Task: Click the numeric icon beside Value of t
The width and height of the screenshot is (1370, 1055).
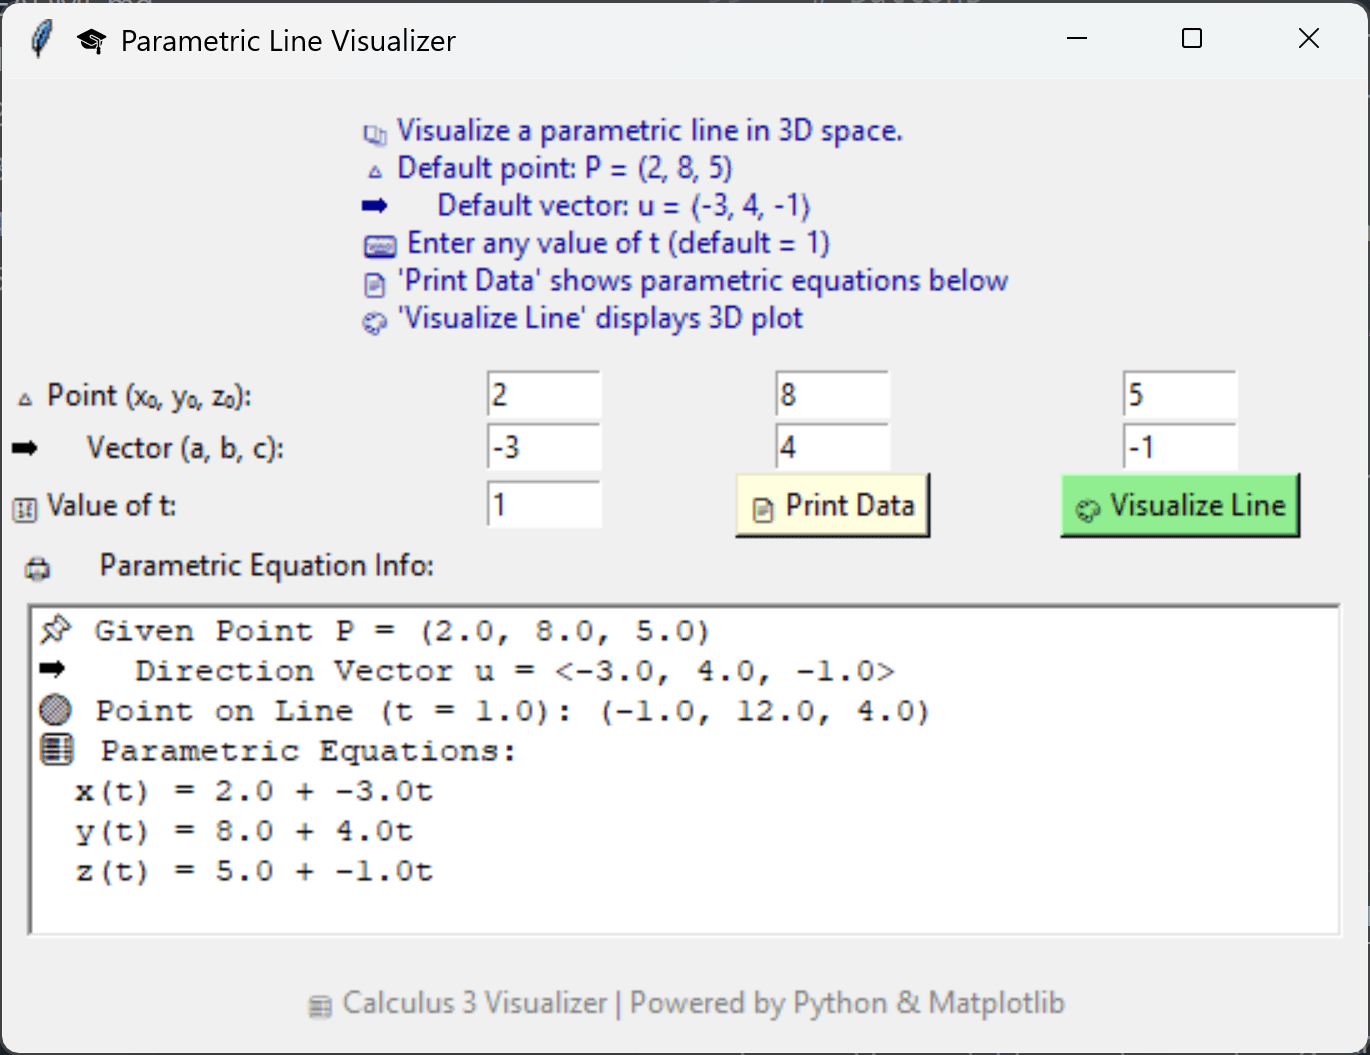Action: [x=25, y=509]
